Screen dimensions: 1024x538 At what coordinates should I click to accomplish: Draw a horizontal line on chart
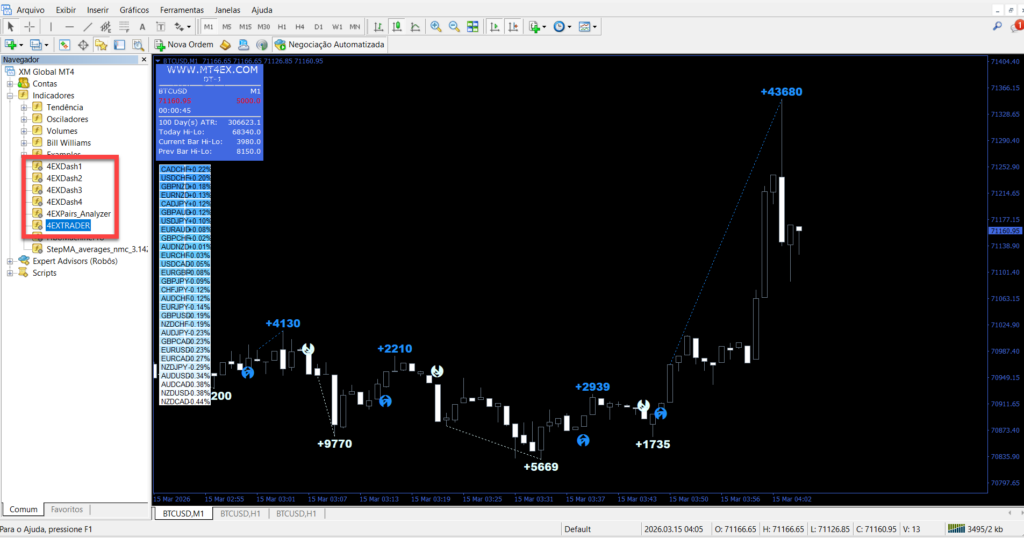point(69,27)
